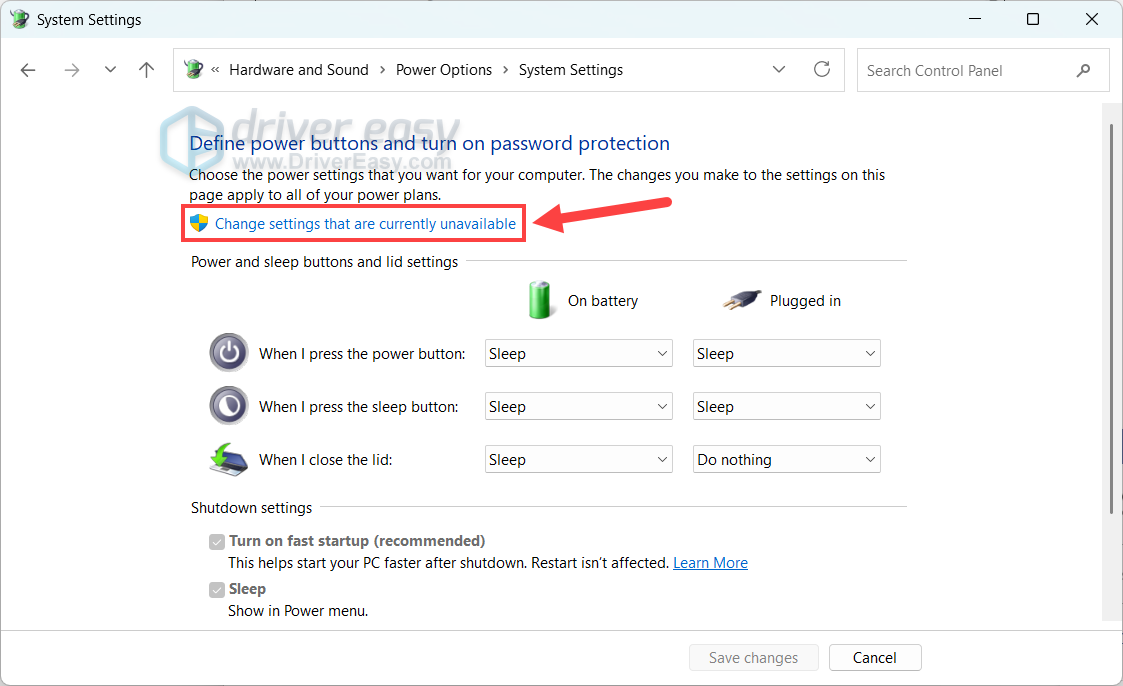Click the Forward navigation arrow
Screen dimensions: 1123x686
click(72, 70)
